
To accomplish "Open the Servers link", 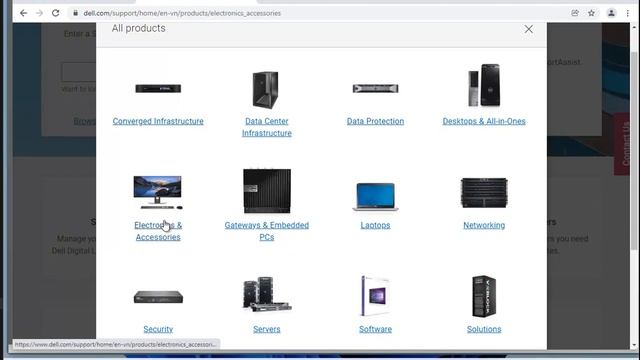I will coord(267,329).
